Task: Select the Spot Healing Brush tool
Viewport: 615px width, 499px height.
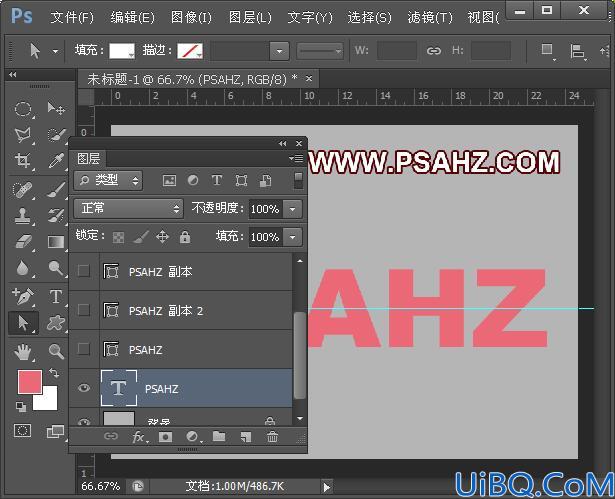Action: coord(22,189)
